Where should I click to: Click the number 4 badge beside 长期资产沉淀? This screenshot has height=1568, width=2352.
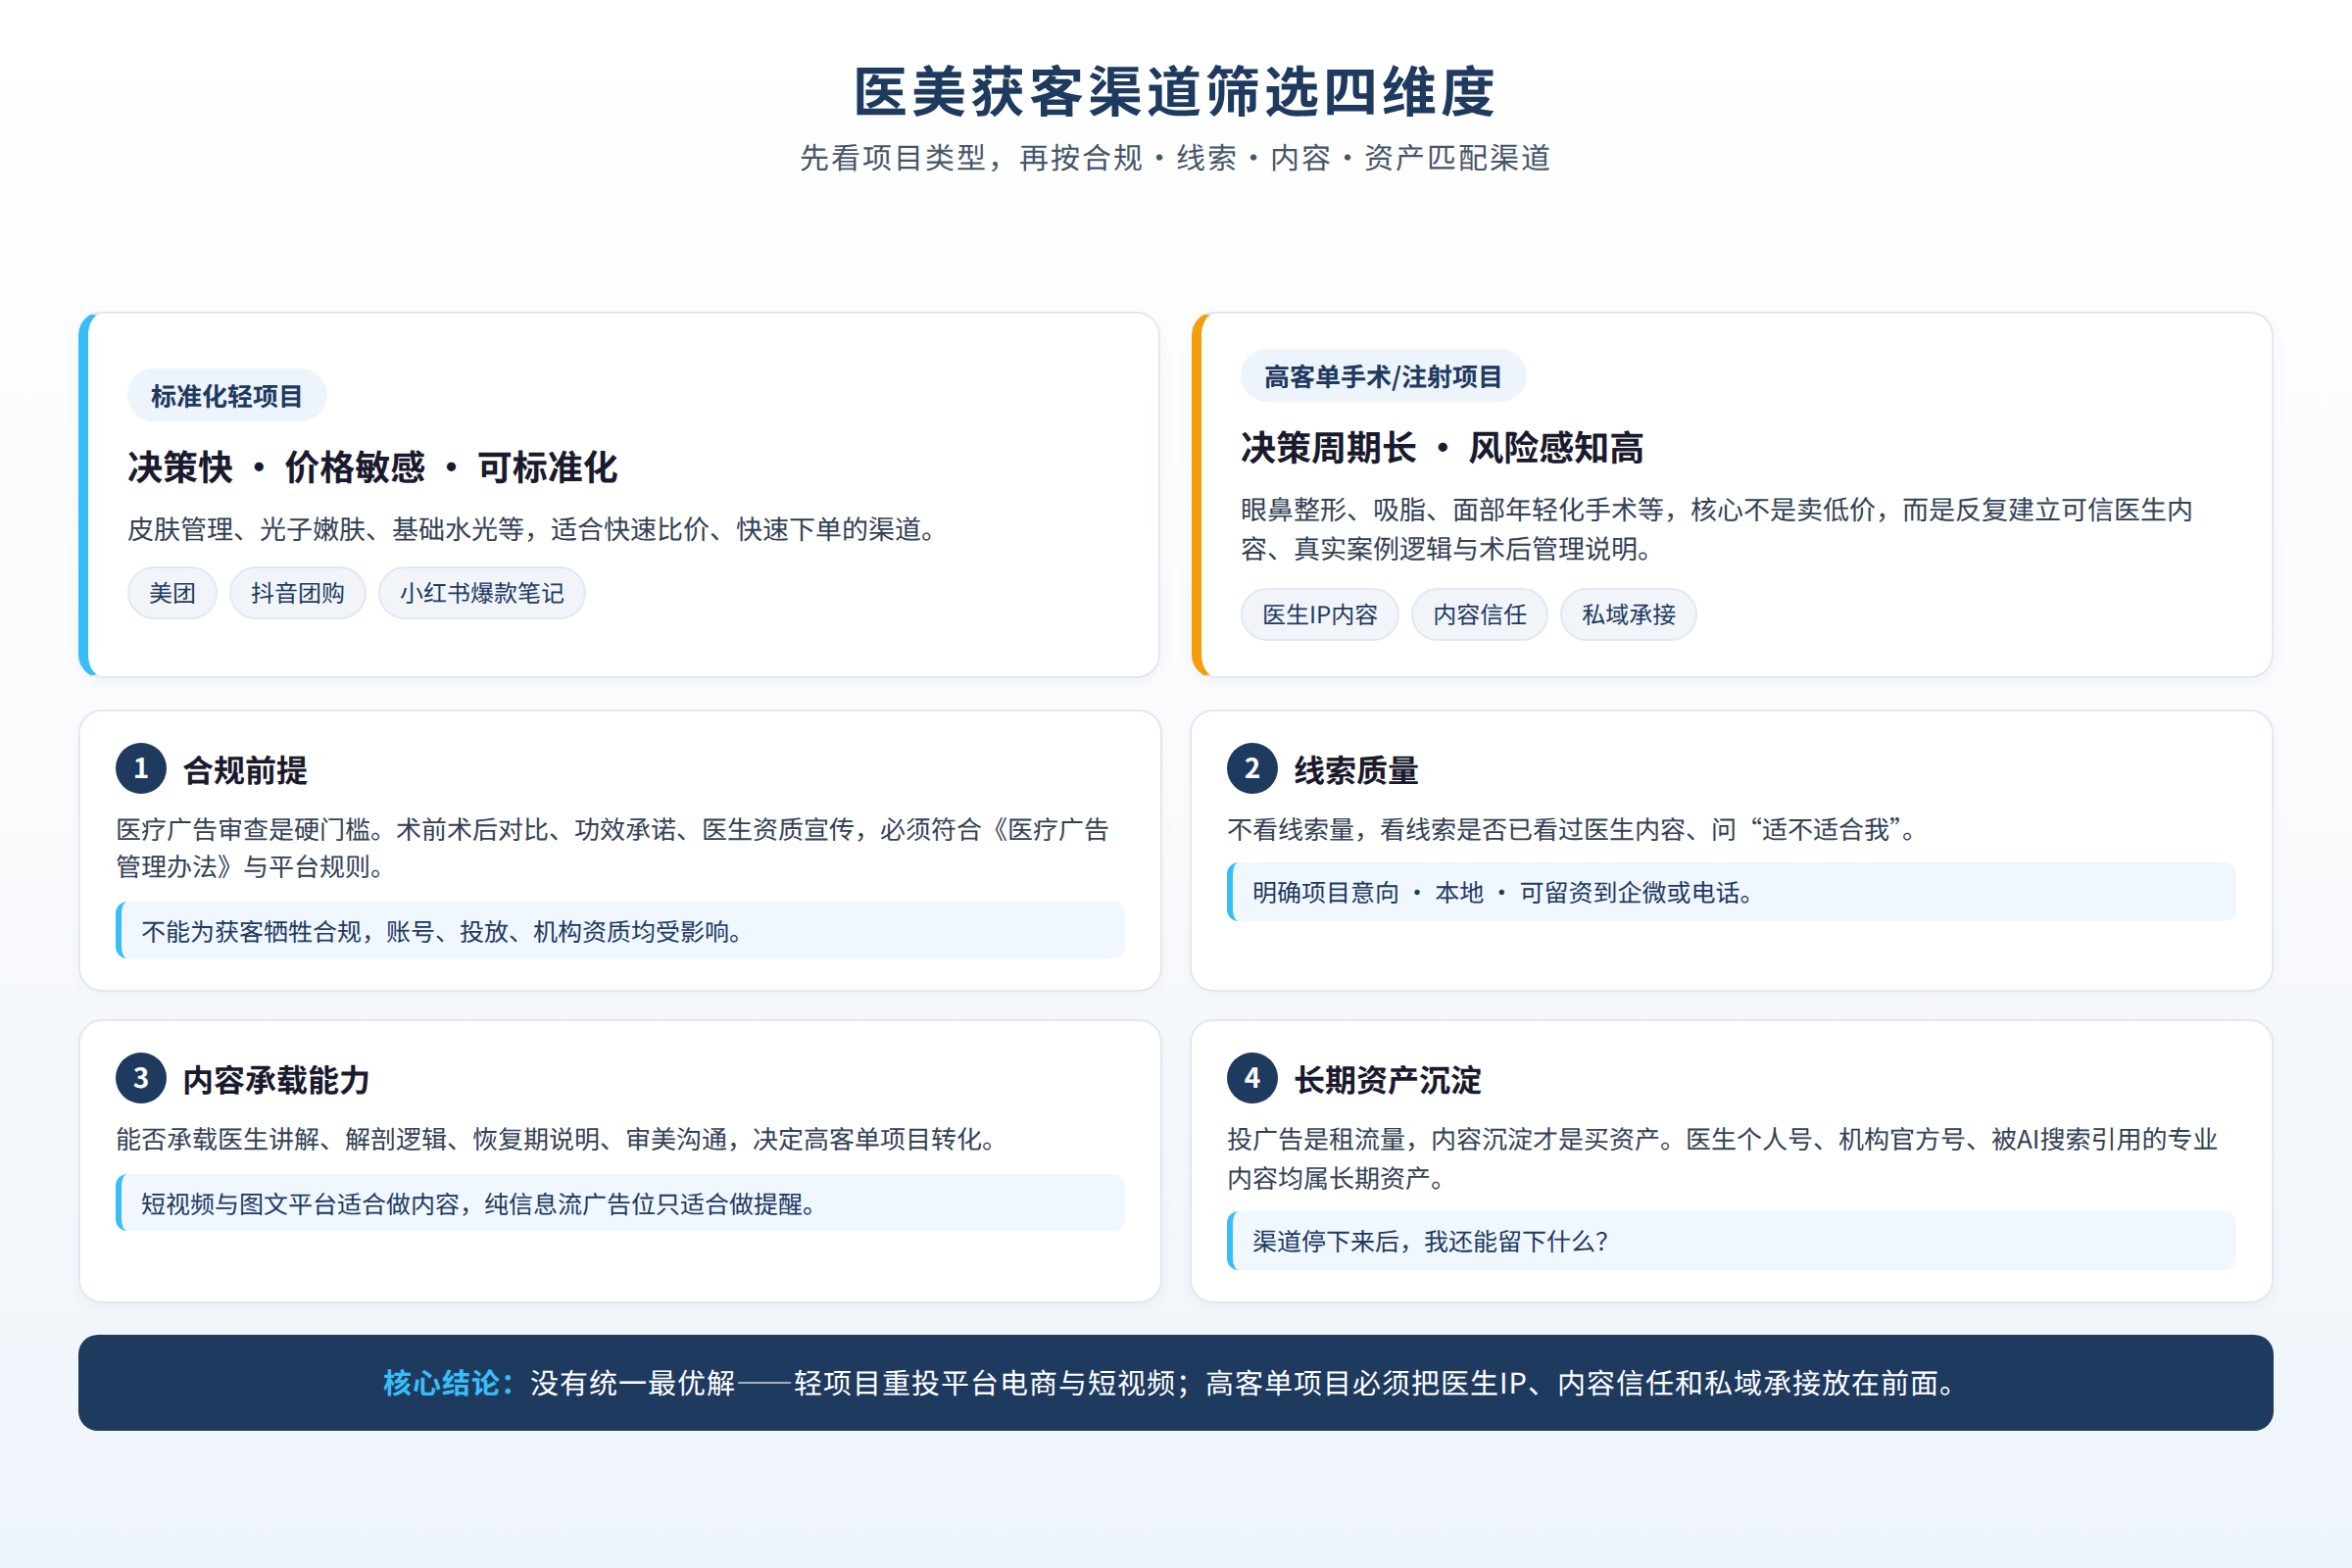click(x=1252, y=1078)
